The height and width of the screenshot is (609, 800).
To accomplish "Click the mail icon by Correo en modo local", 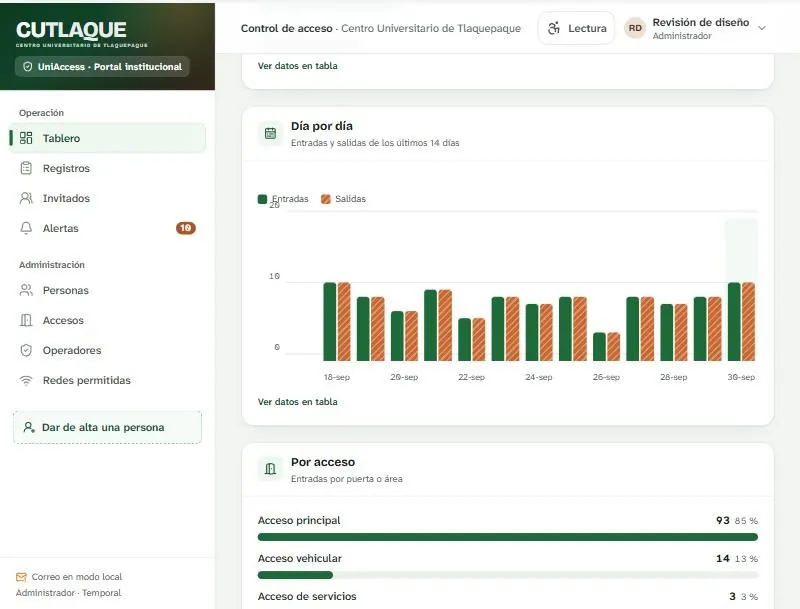I will 21,577.
